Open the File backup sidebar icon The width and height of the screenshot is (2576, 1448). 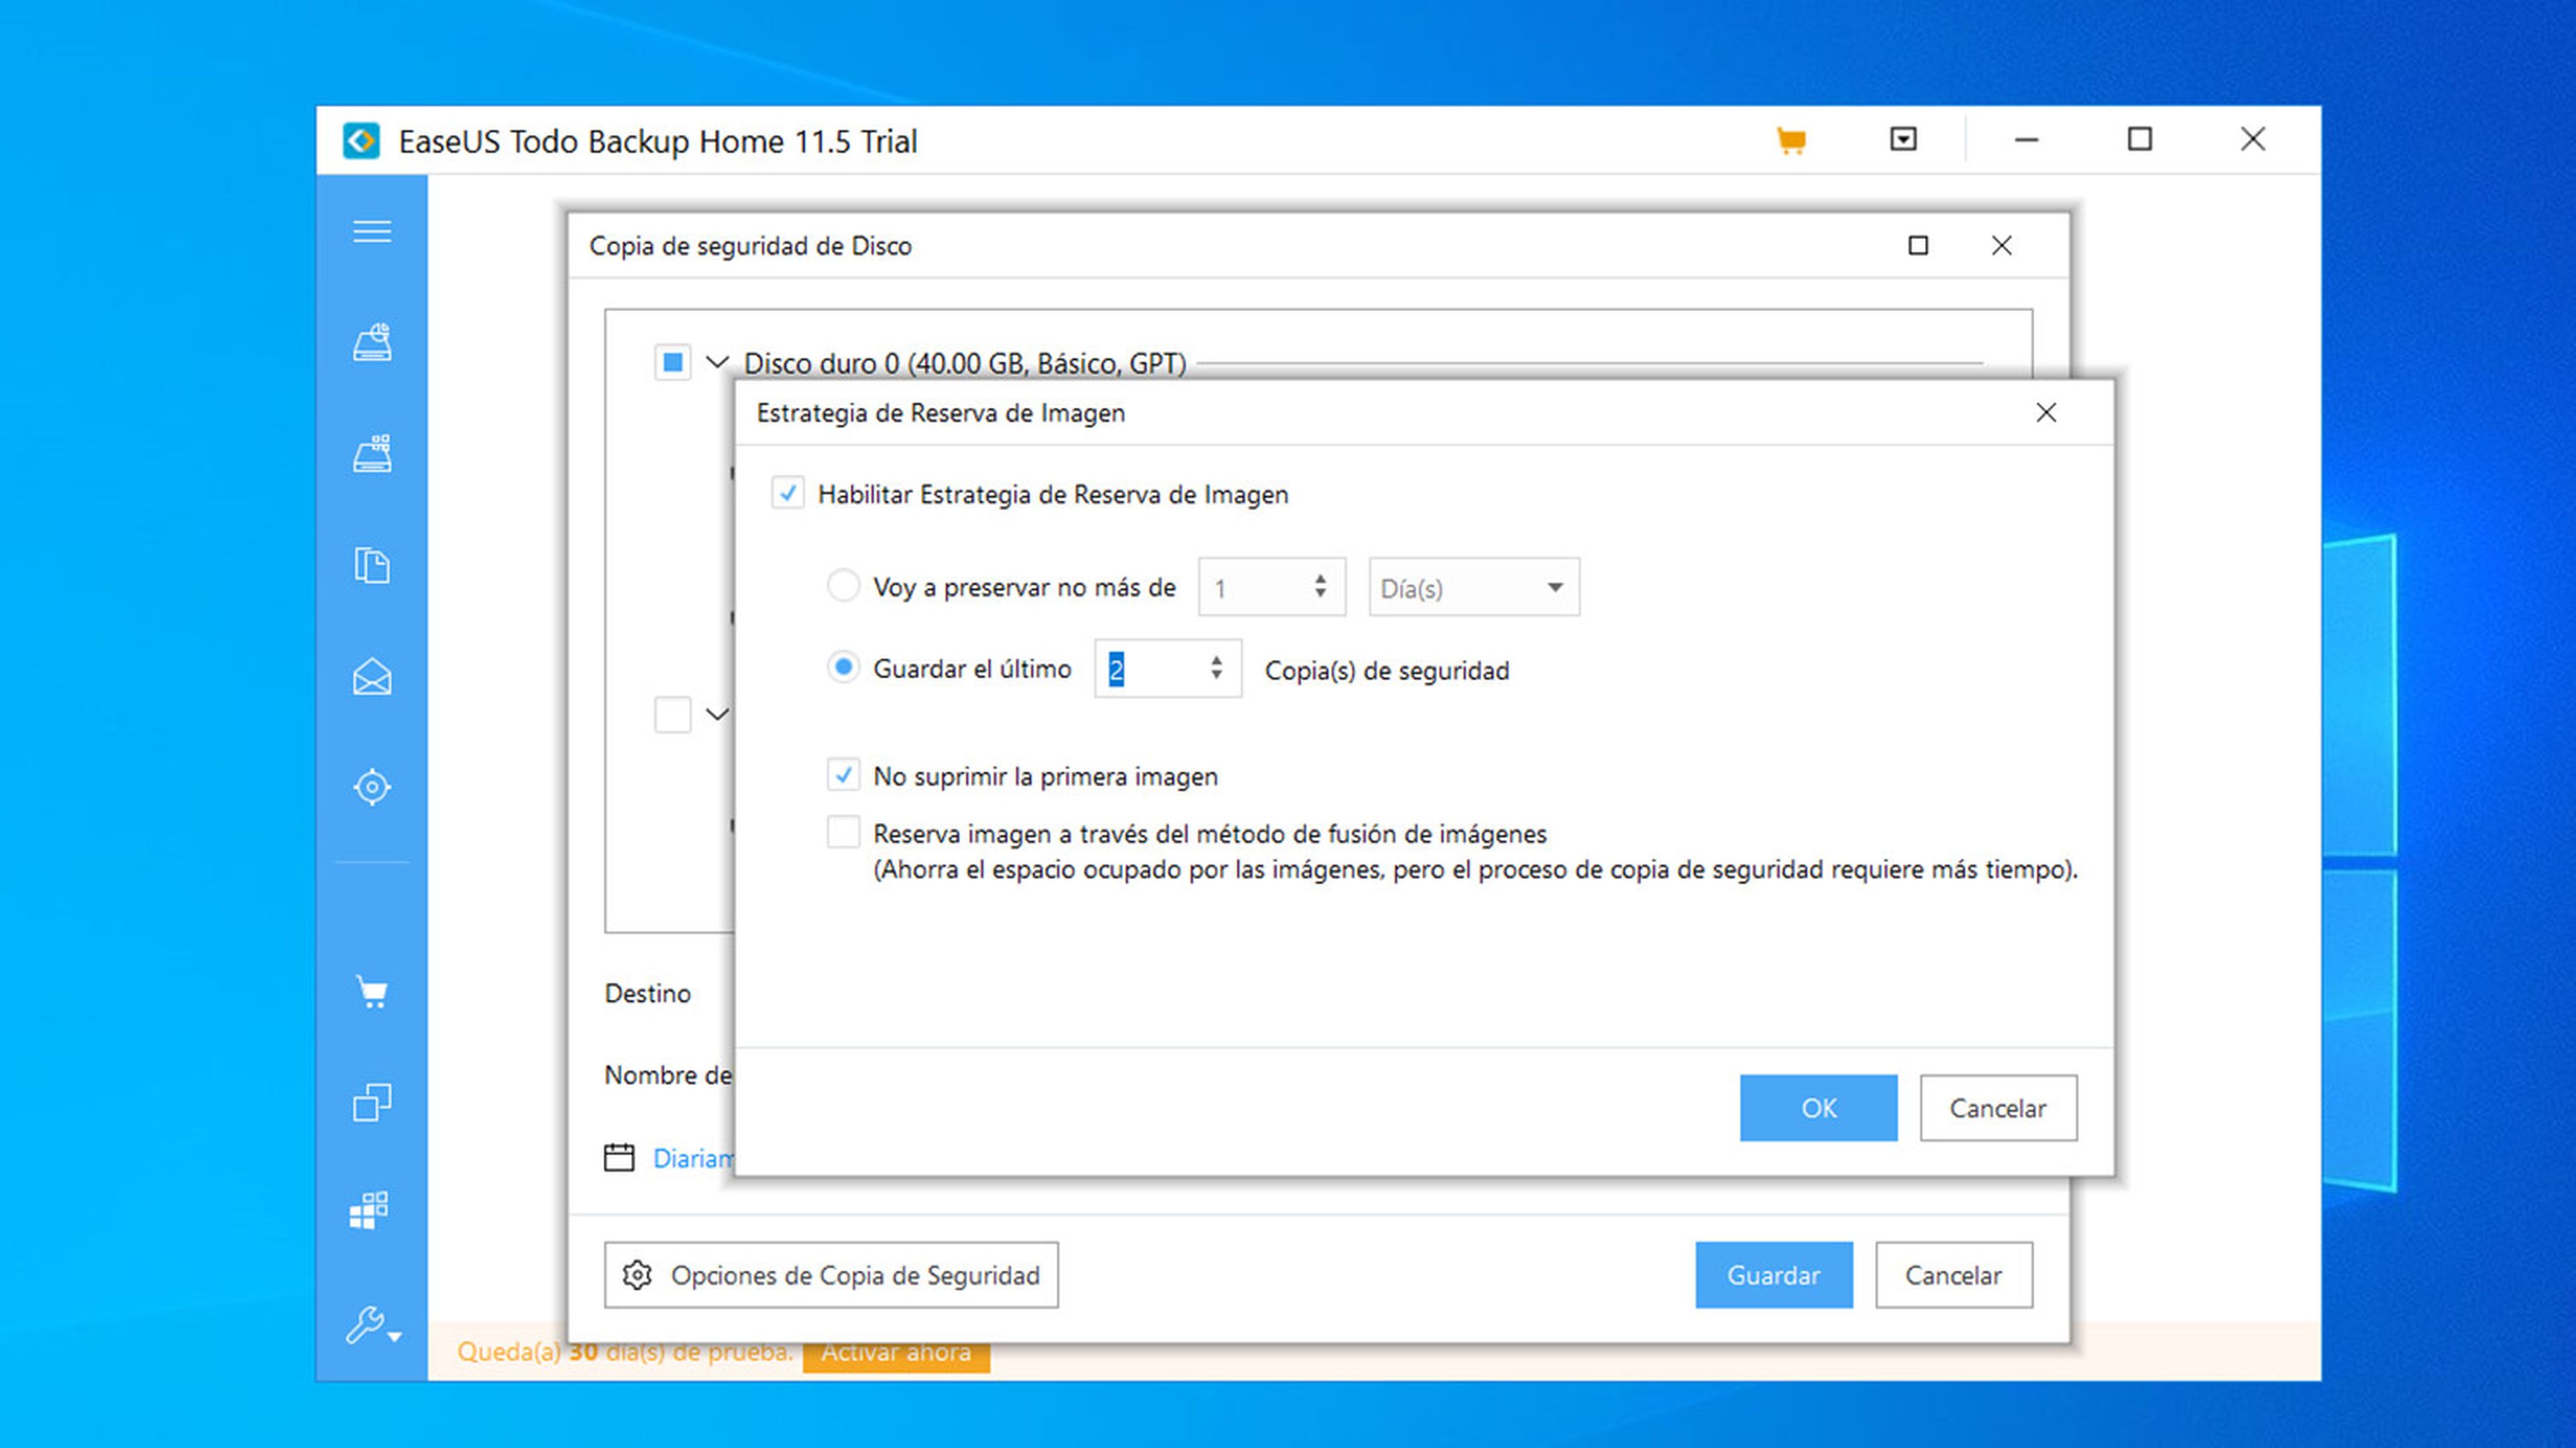pos(371,565)
